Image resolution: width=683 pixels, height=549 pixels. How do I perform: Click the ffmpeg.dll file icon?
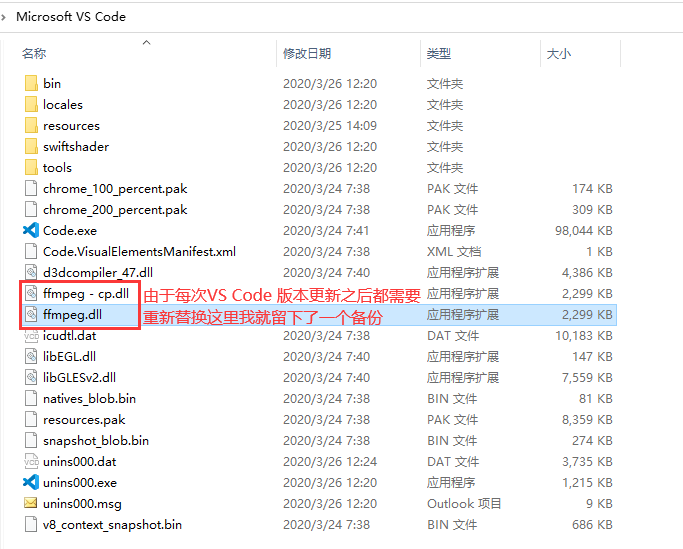[x=31, y=315]
